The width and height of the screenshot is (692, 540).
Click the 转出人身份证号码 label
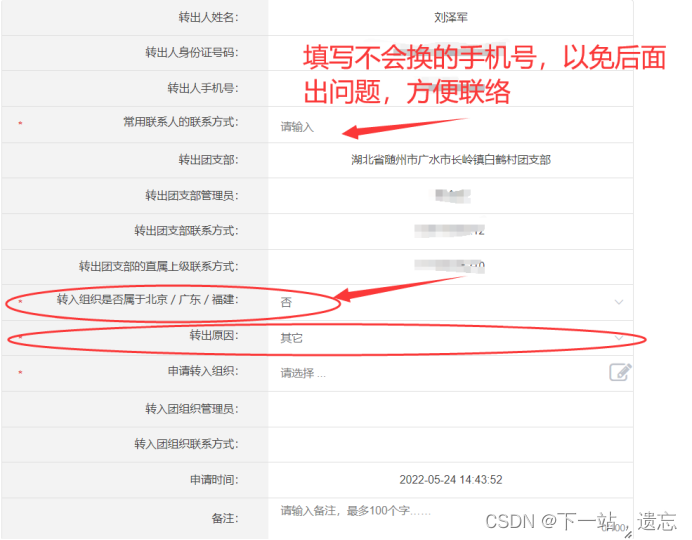(x=192, y=52)
